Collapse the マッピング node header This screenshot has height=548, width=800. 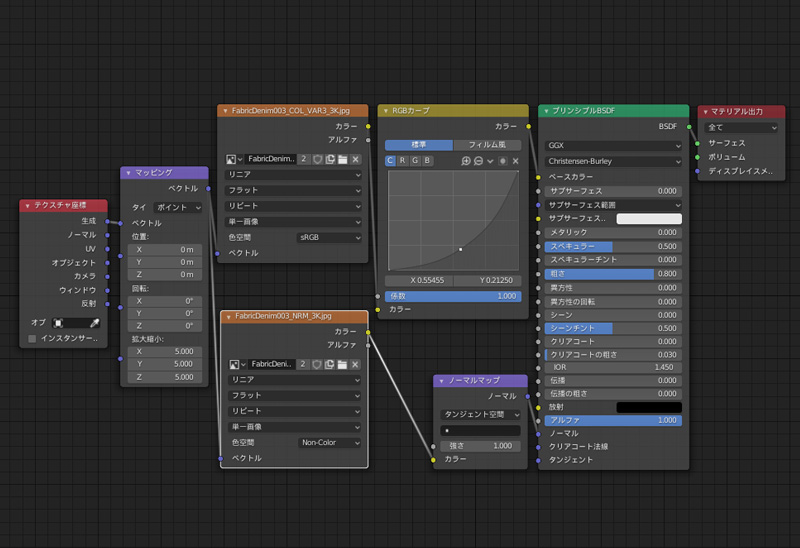tap(128, 173)
